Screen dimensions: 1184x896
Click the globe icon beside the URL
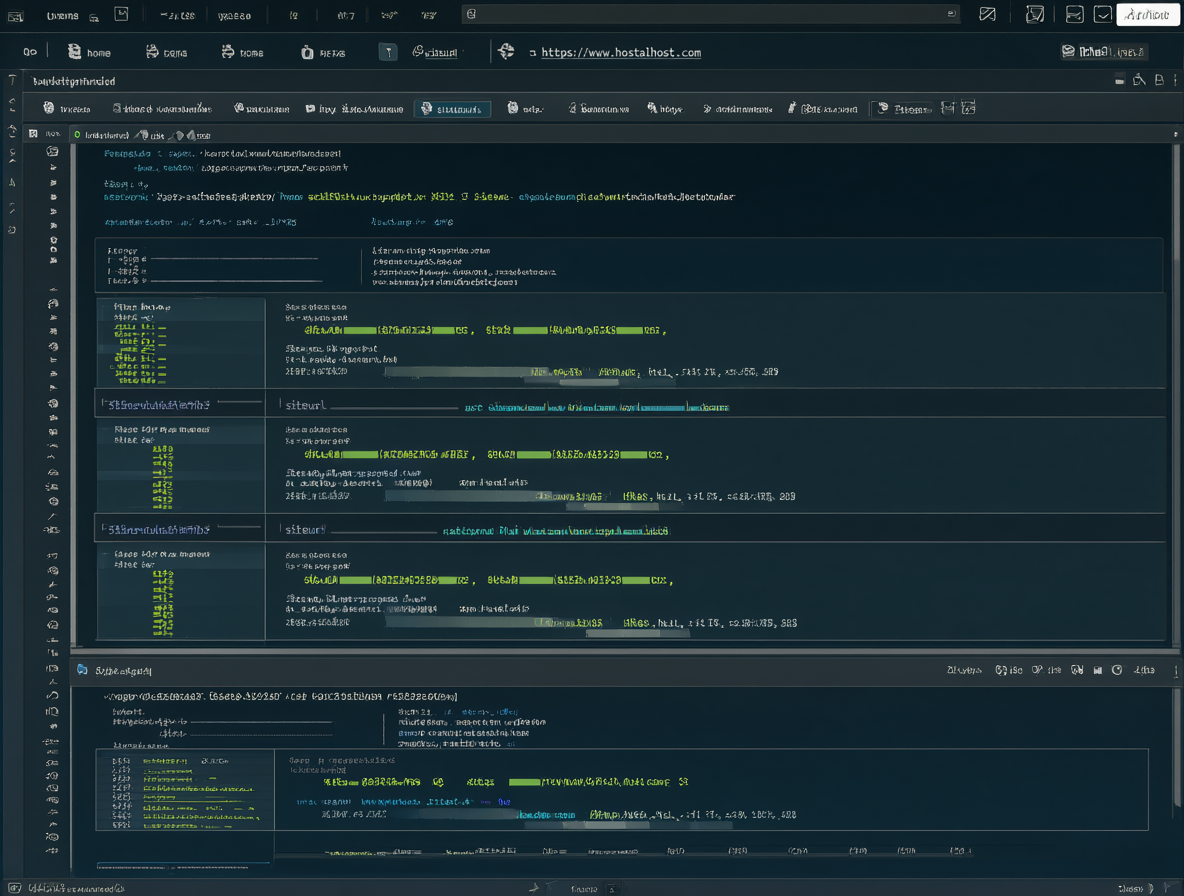pyautogui.click(x=506, y=51)
